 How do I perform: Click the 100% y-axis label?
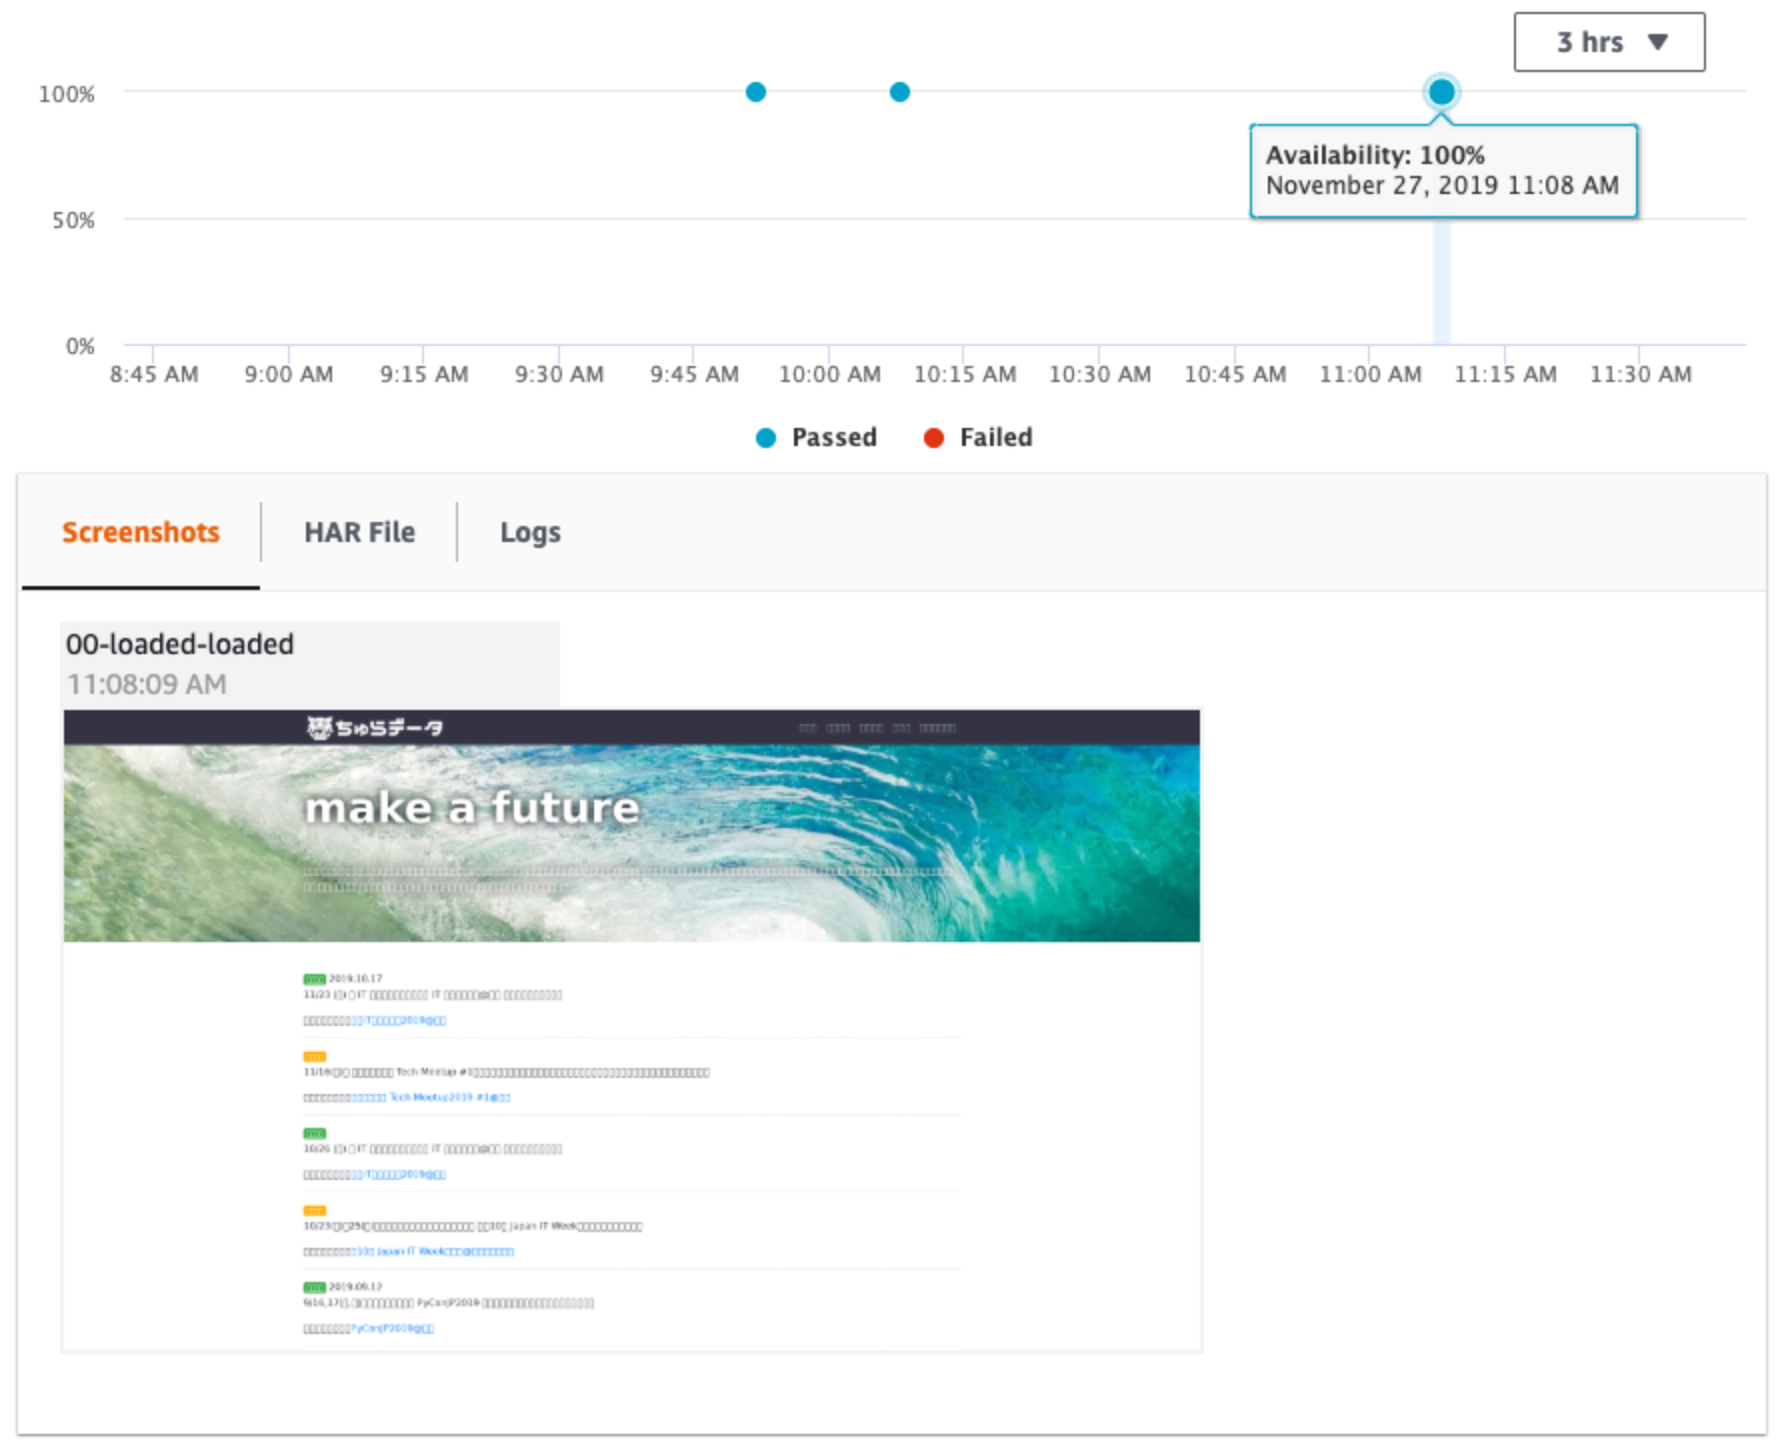coord(67,94)
